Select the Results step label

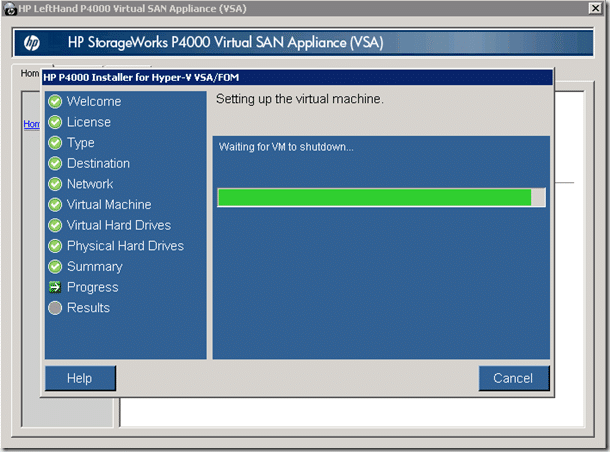[88, 308]
